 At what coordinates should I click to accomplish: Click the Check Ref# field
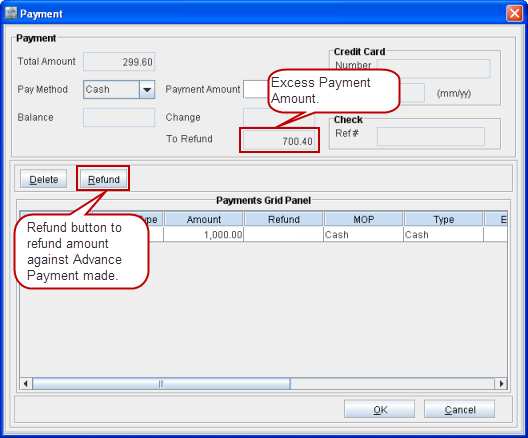click(431, 137)
